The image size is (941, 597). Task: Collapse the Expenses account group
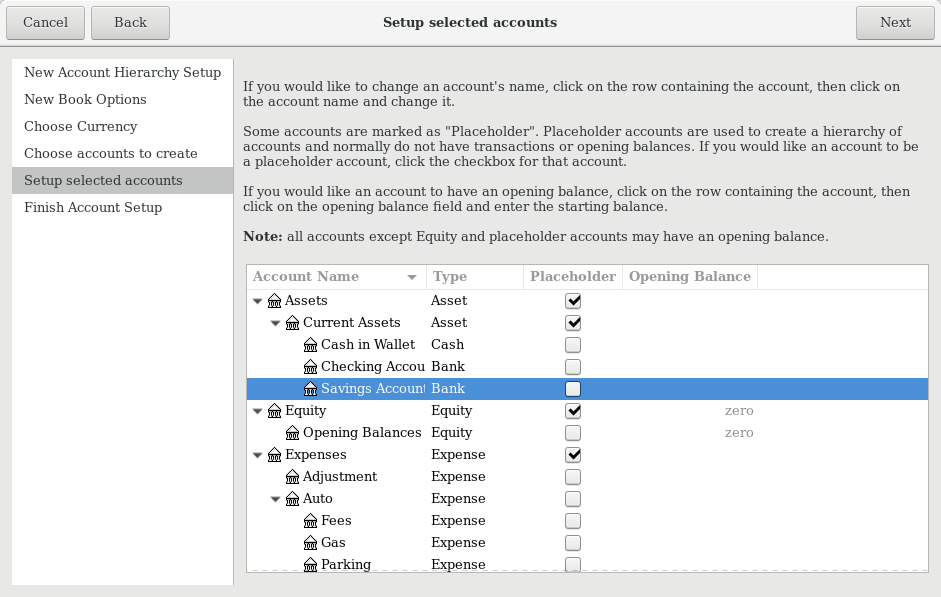point(258,455)
